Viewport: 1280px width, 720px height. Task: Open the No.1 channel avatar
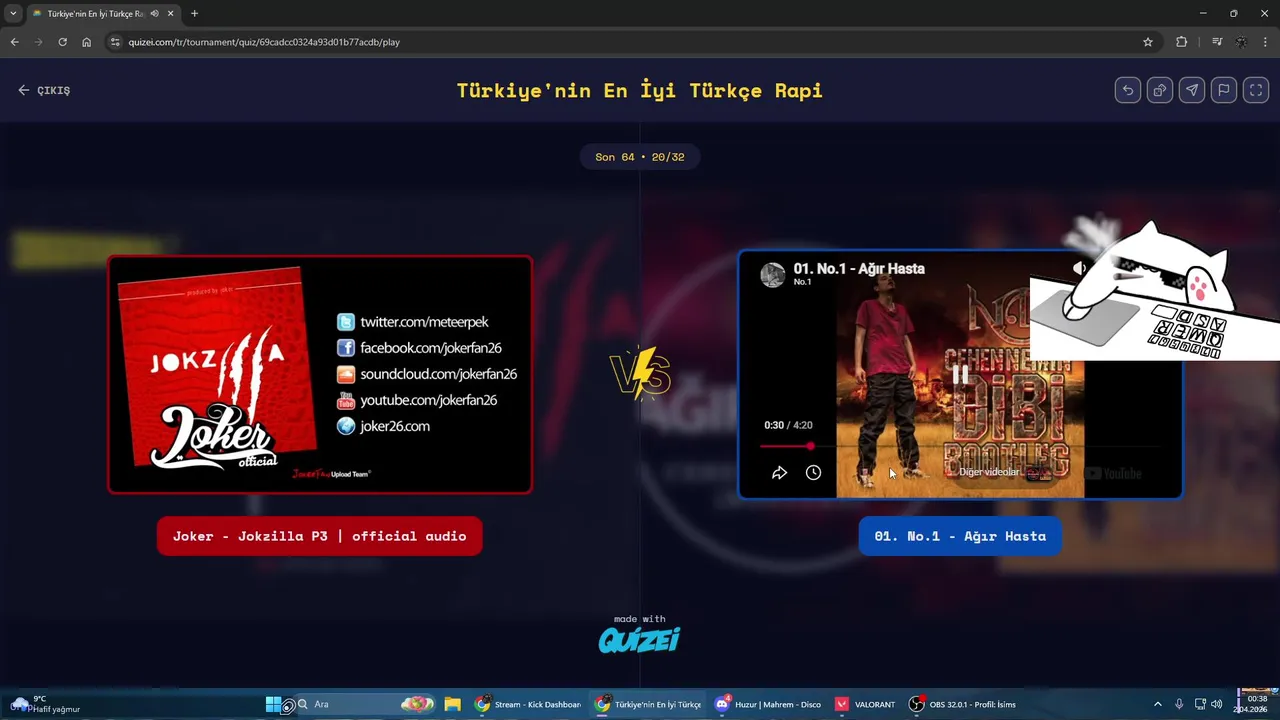pos(773,275)
